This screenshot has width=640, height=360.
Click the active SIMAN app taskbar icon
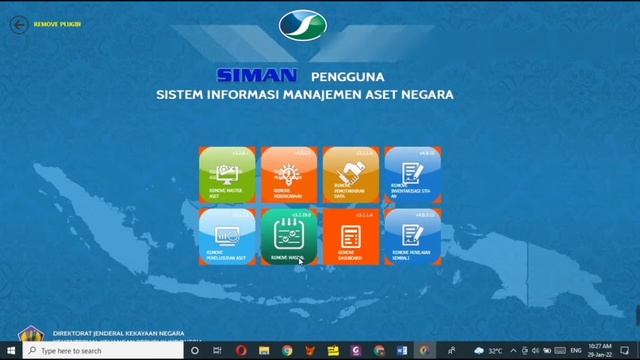point(424,351)
